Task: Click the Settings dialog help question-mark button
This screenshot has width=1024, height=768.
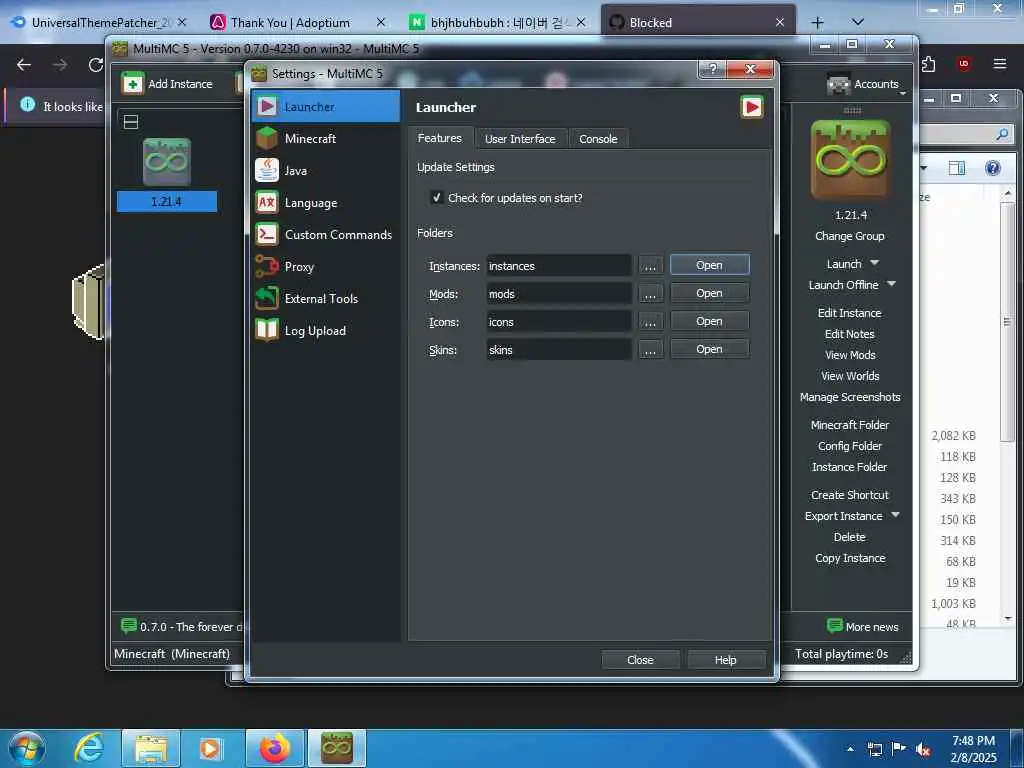Action: pyautogui.click(x=712, y=69)
